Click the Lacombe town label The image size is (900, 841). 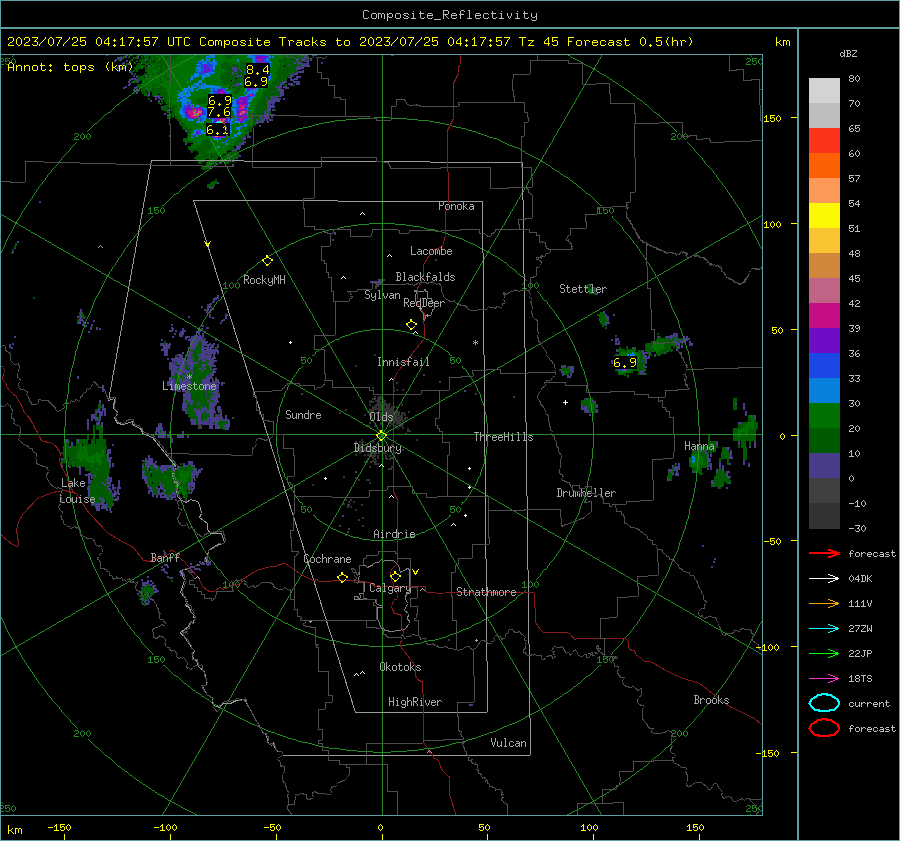point(431,251)
